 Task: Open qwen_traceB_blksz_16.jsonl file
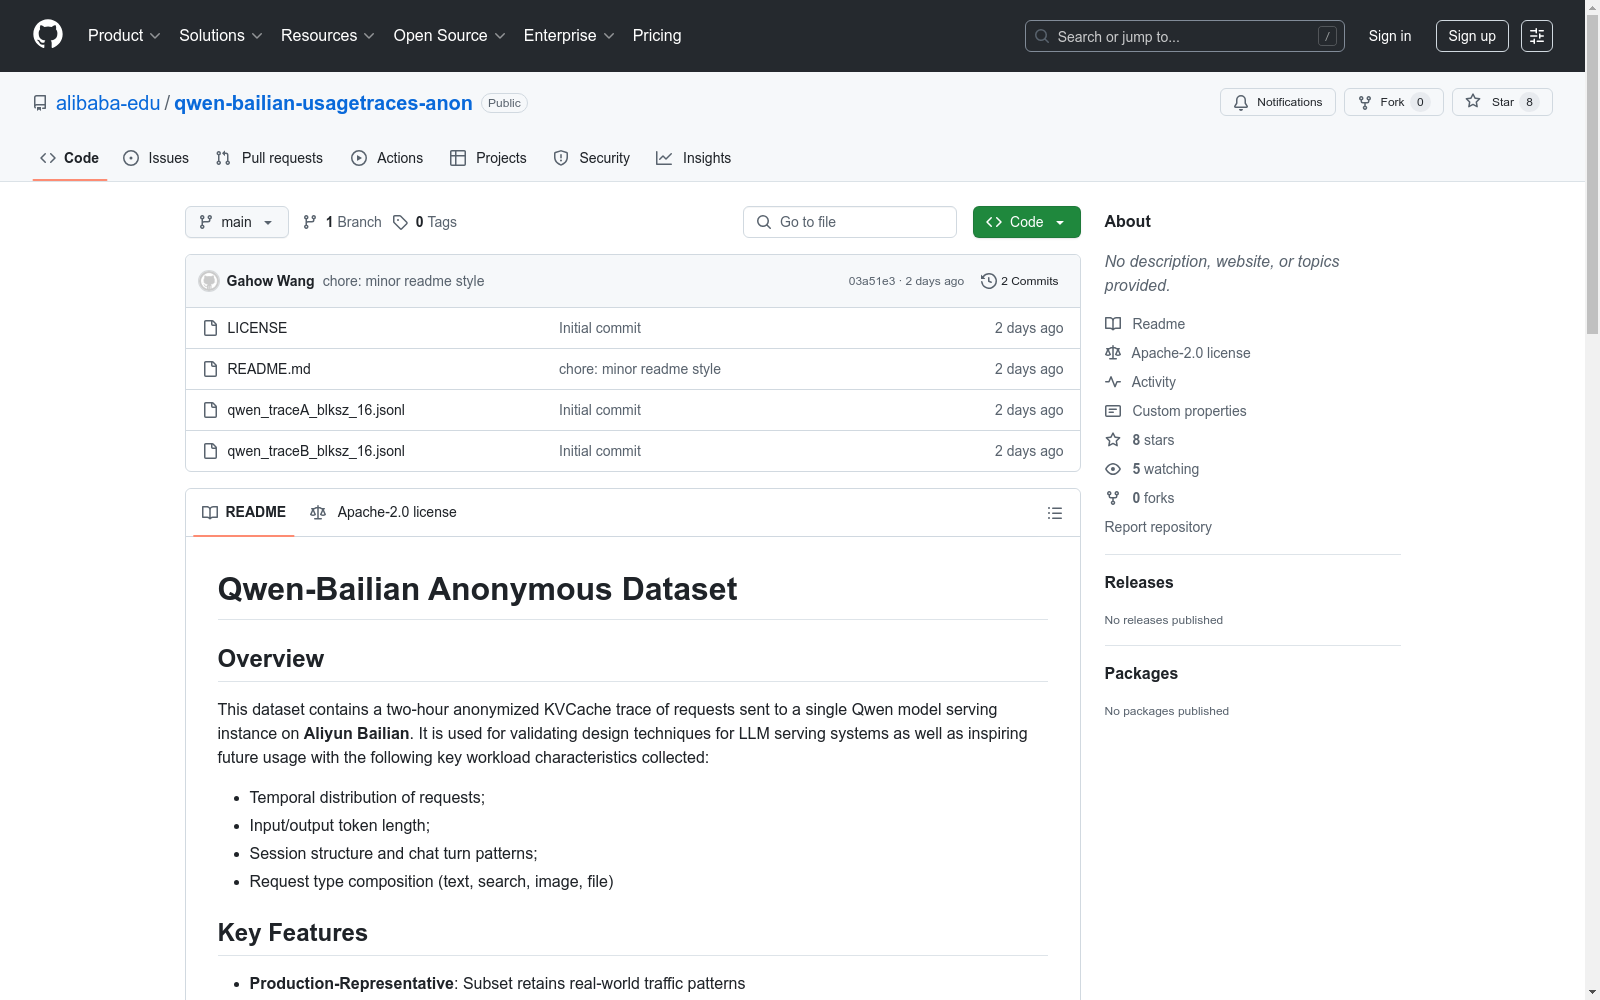(316, 451)
